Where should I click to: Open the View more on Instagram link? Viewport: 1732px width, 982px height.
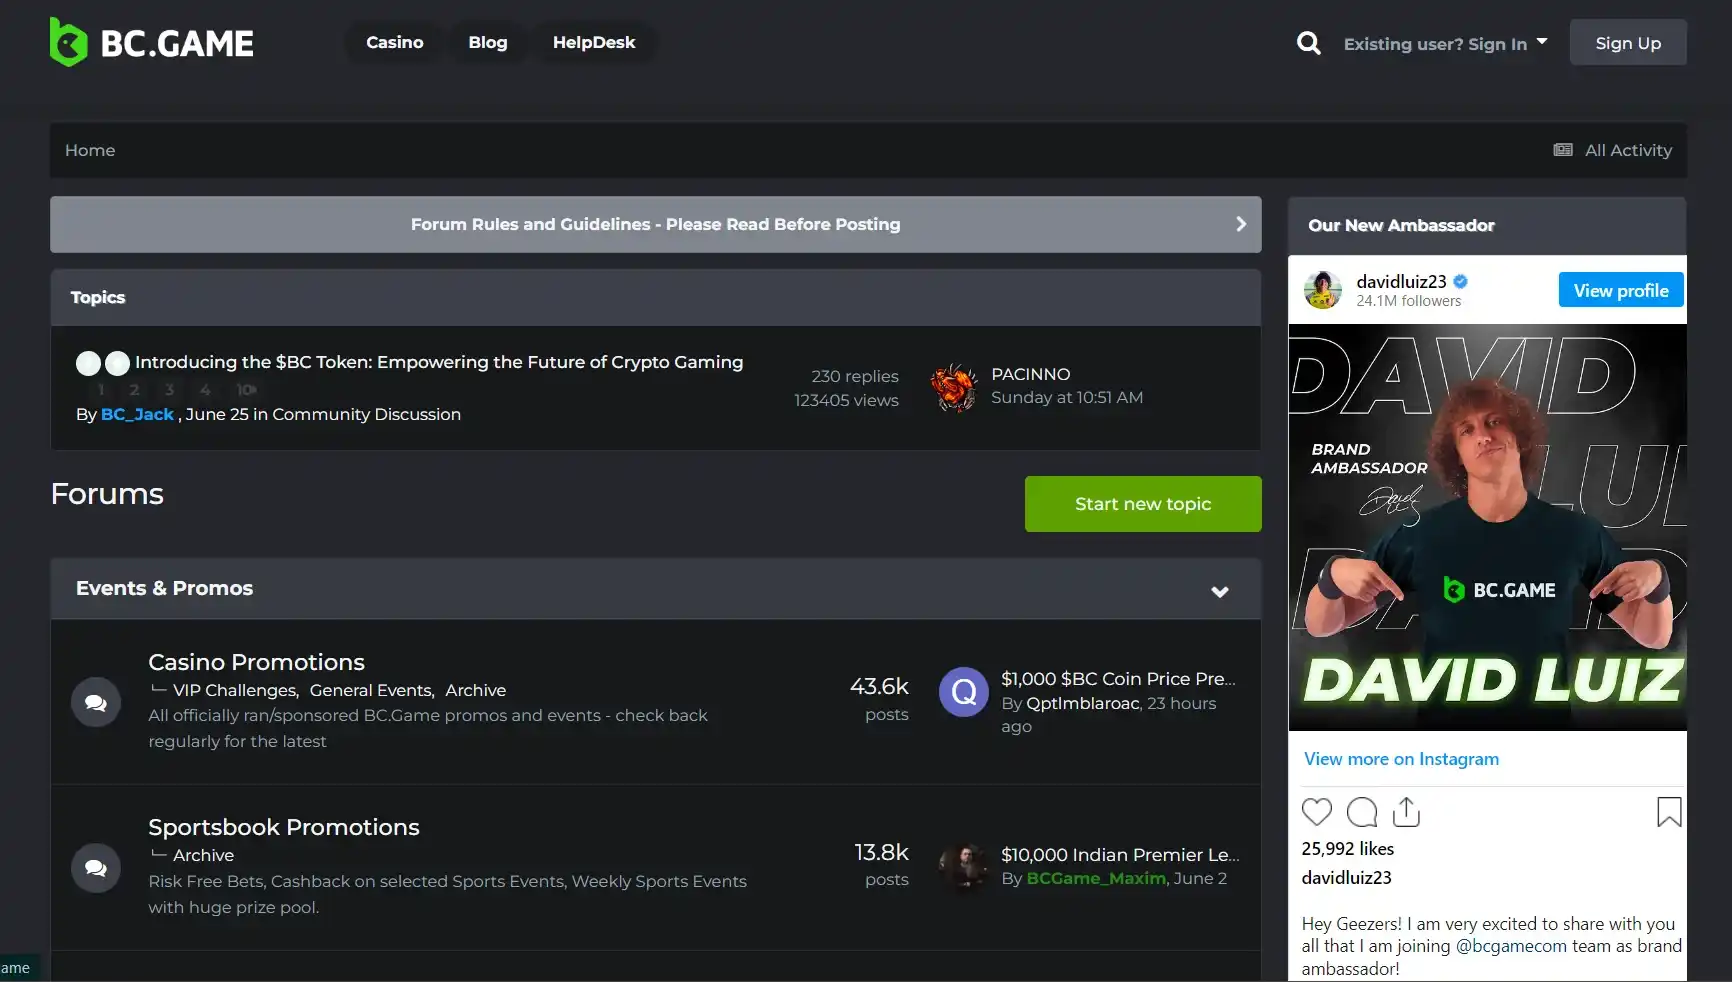(x=1400, y=759)
